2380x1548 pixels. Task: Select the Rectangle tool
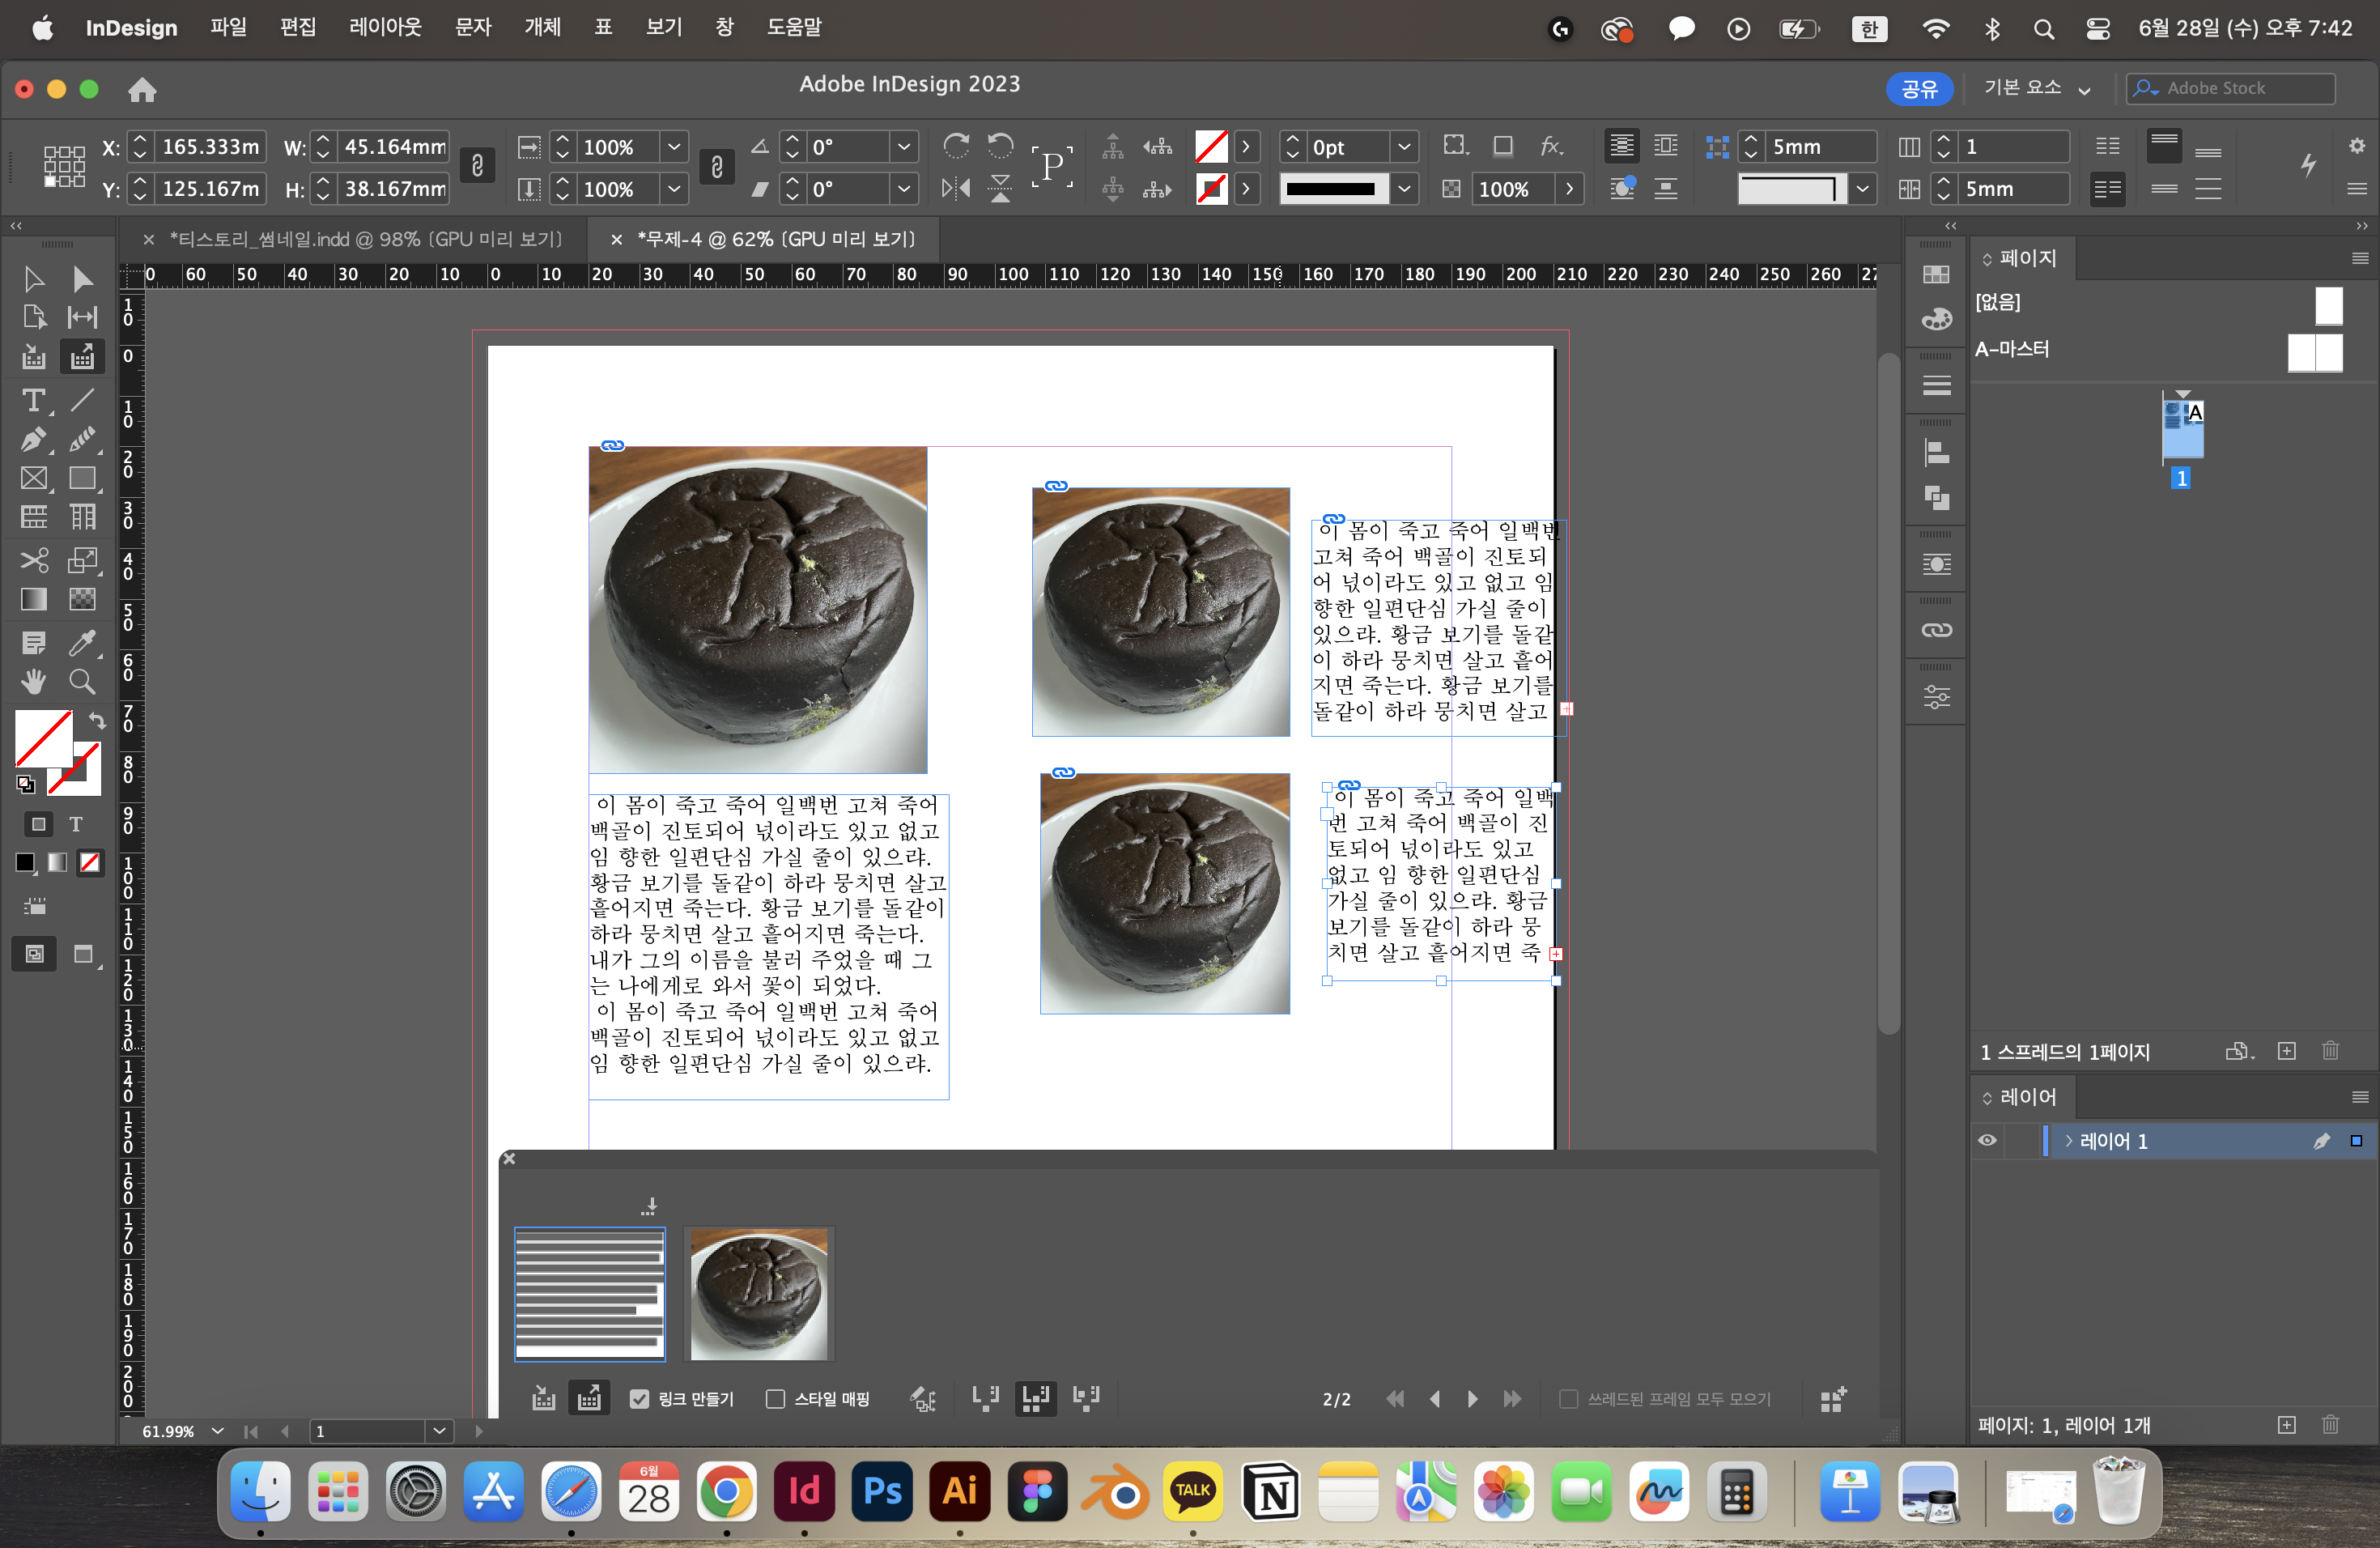coord(82,479)
